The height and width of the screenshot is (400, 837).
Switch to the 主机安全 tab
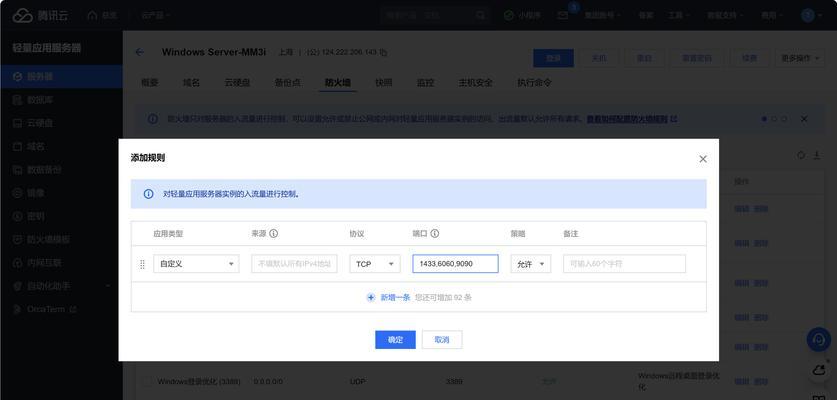coord(476,83)
